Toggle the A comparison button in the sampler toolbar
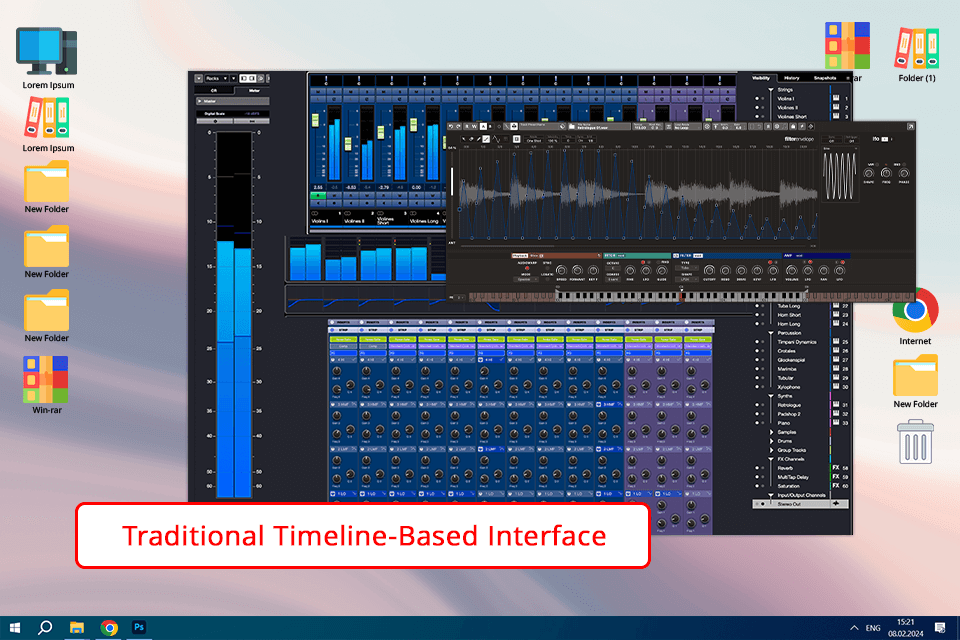The width and height of the screenshot is (960, 640). pos(483,126)
